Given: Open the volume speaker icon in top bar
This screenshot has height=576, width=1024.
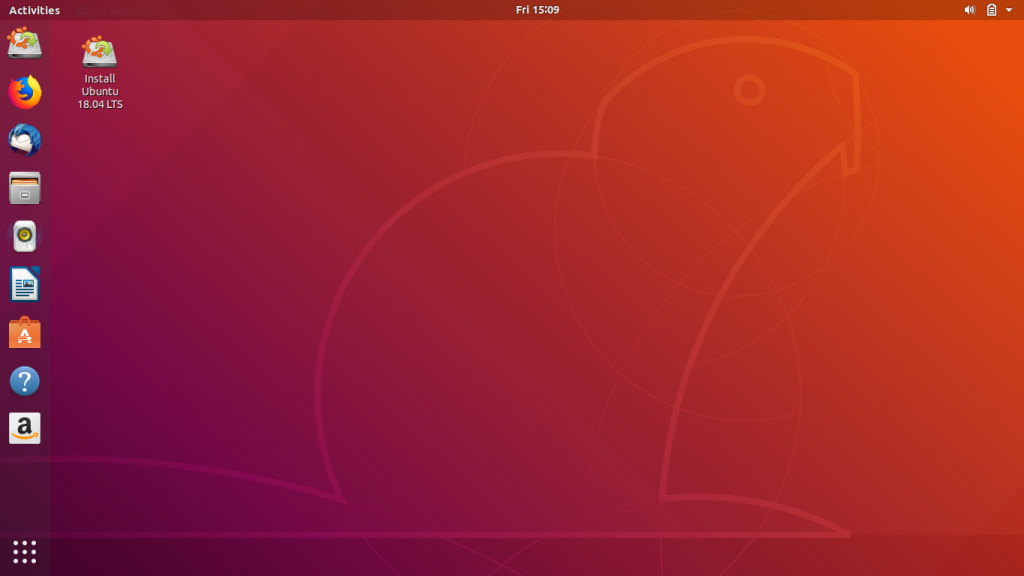Looking at the screenshot, I should tap(970, 10).
